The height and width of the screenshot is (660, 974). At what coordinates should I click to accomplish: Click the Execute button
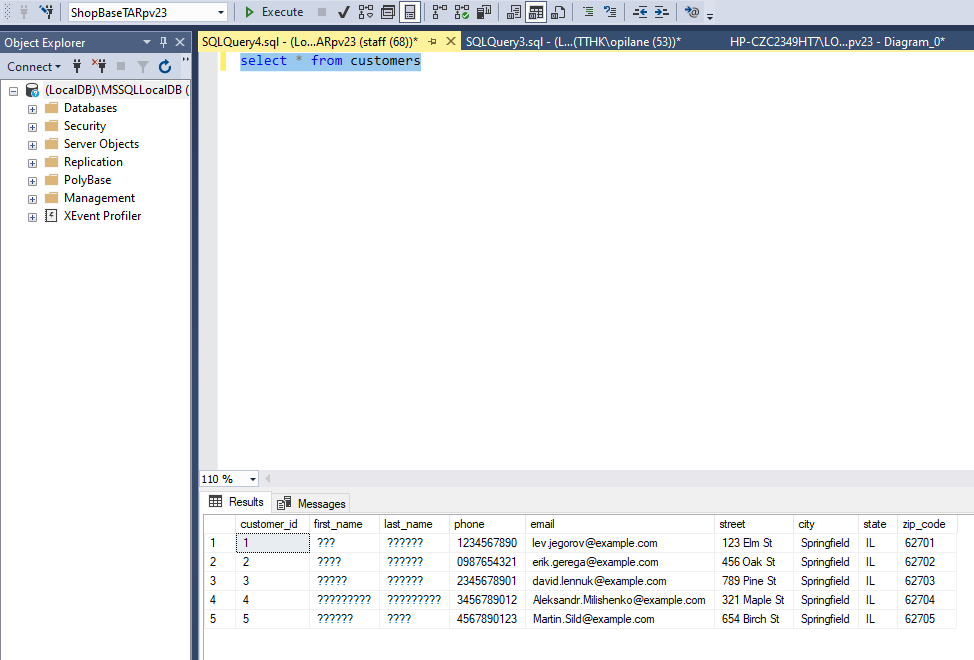[x=274, y=12]
